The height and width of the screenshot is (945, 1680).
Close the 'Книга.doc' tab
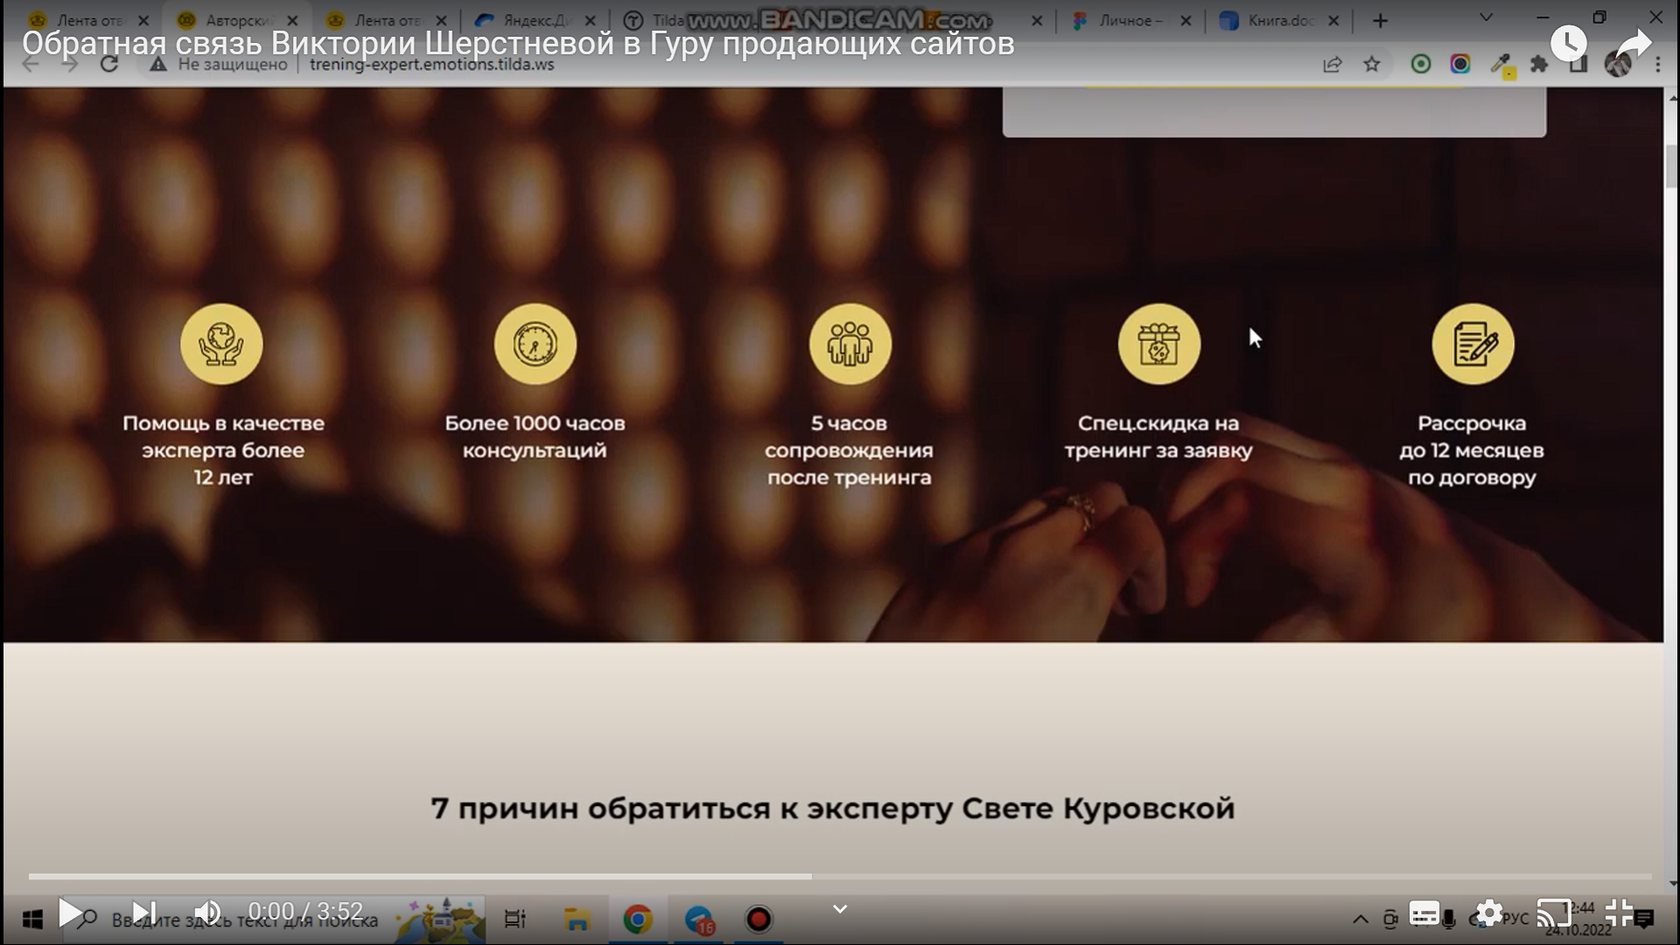click(1333, 20)
